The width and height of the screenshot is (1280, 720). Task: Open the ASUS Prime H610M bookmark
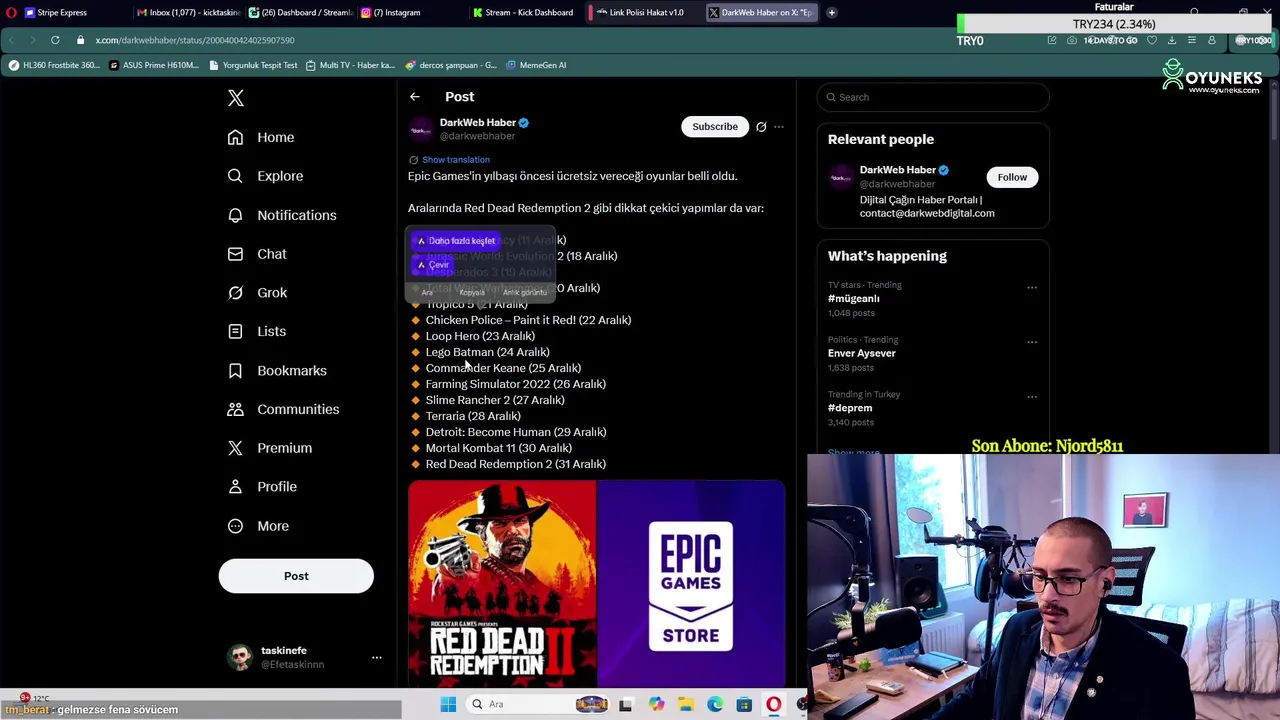pyautogui.click(x=154, y=65)
